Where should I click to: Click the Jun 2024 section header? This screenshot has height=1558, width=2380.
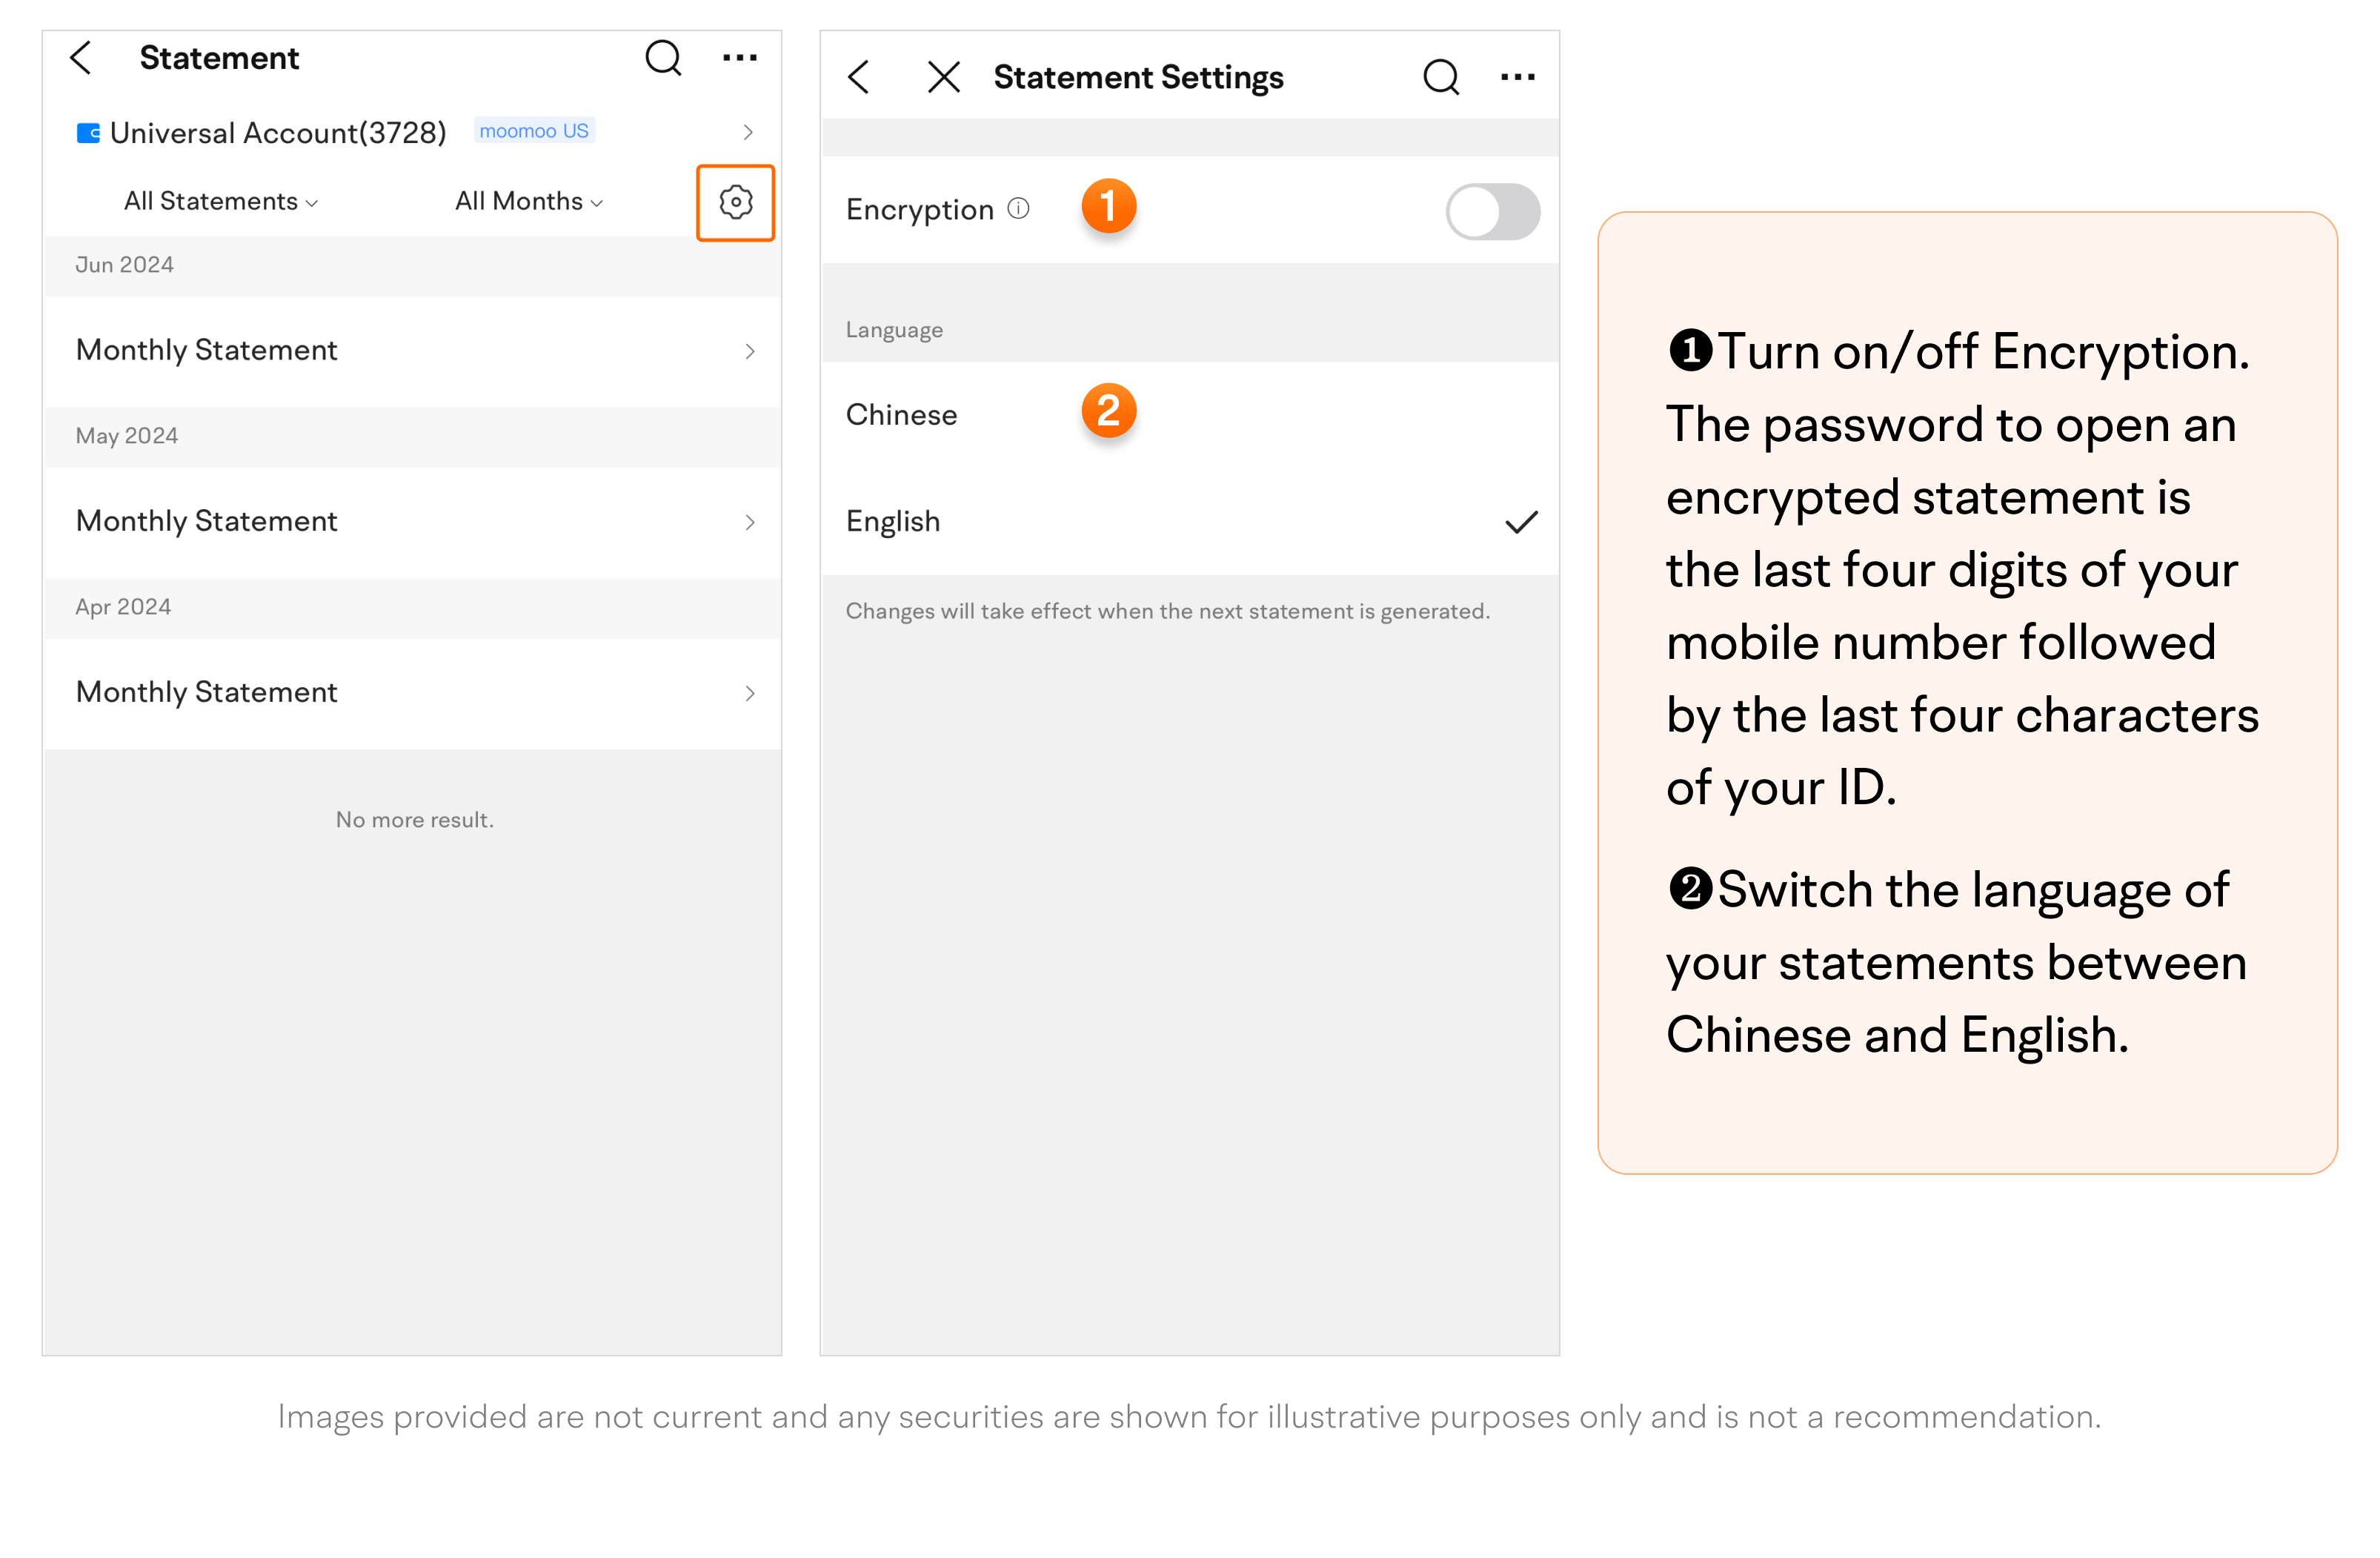[x=412, y=265]
